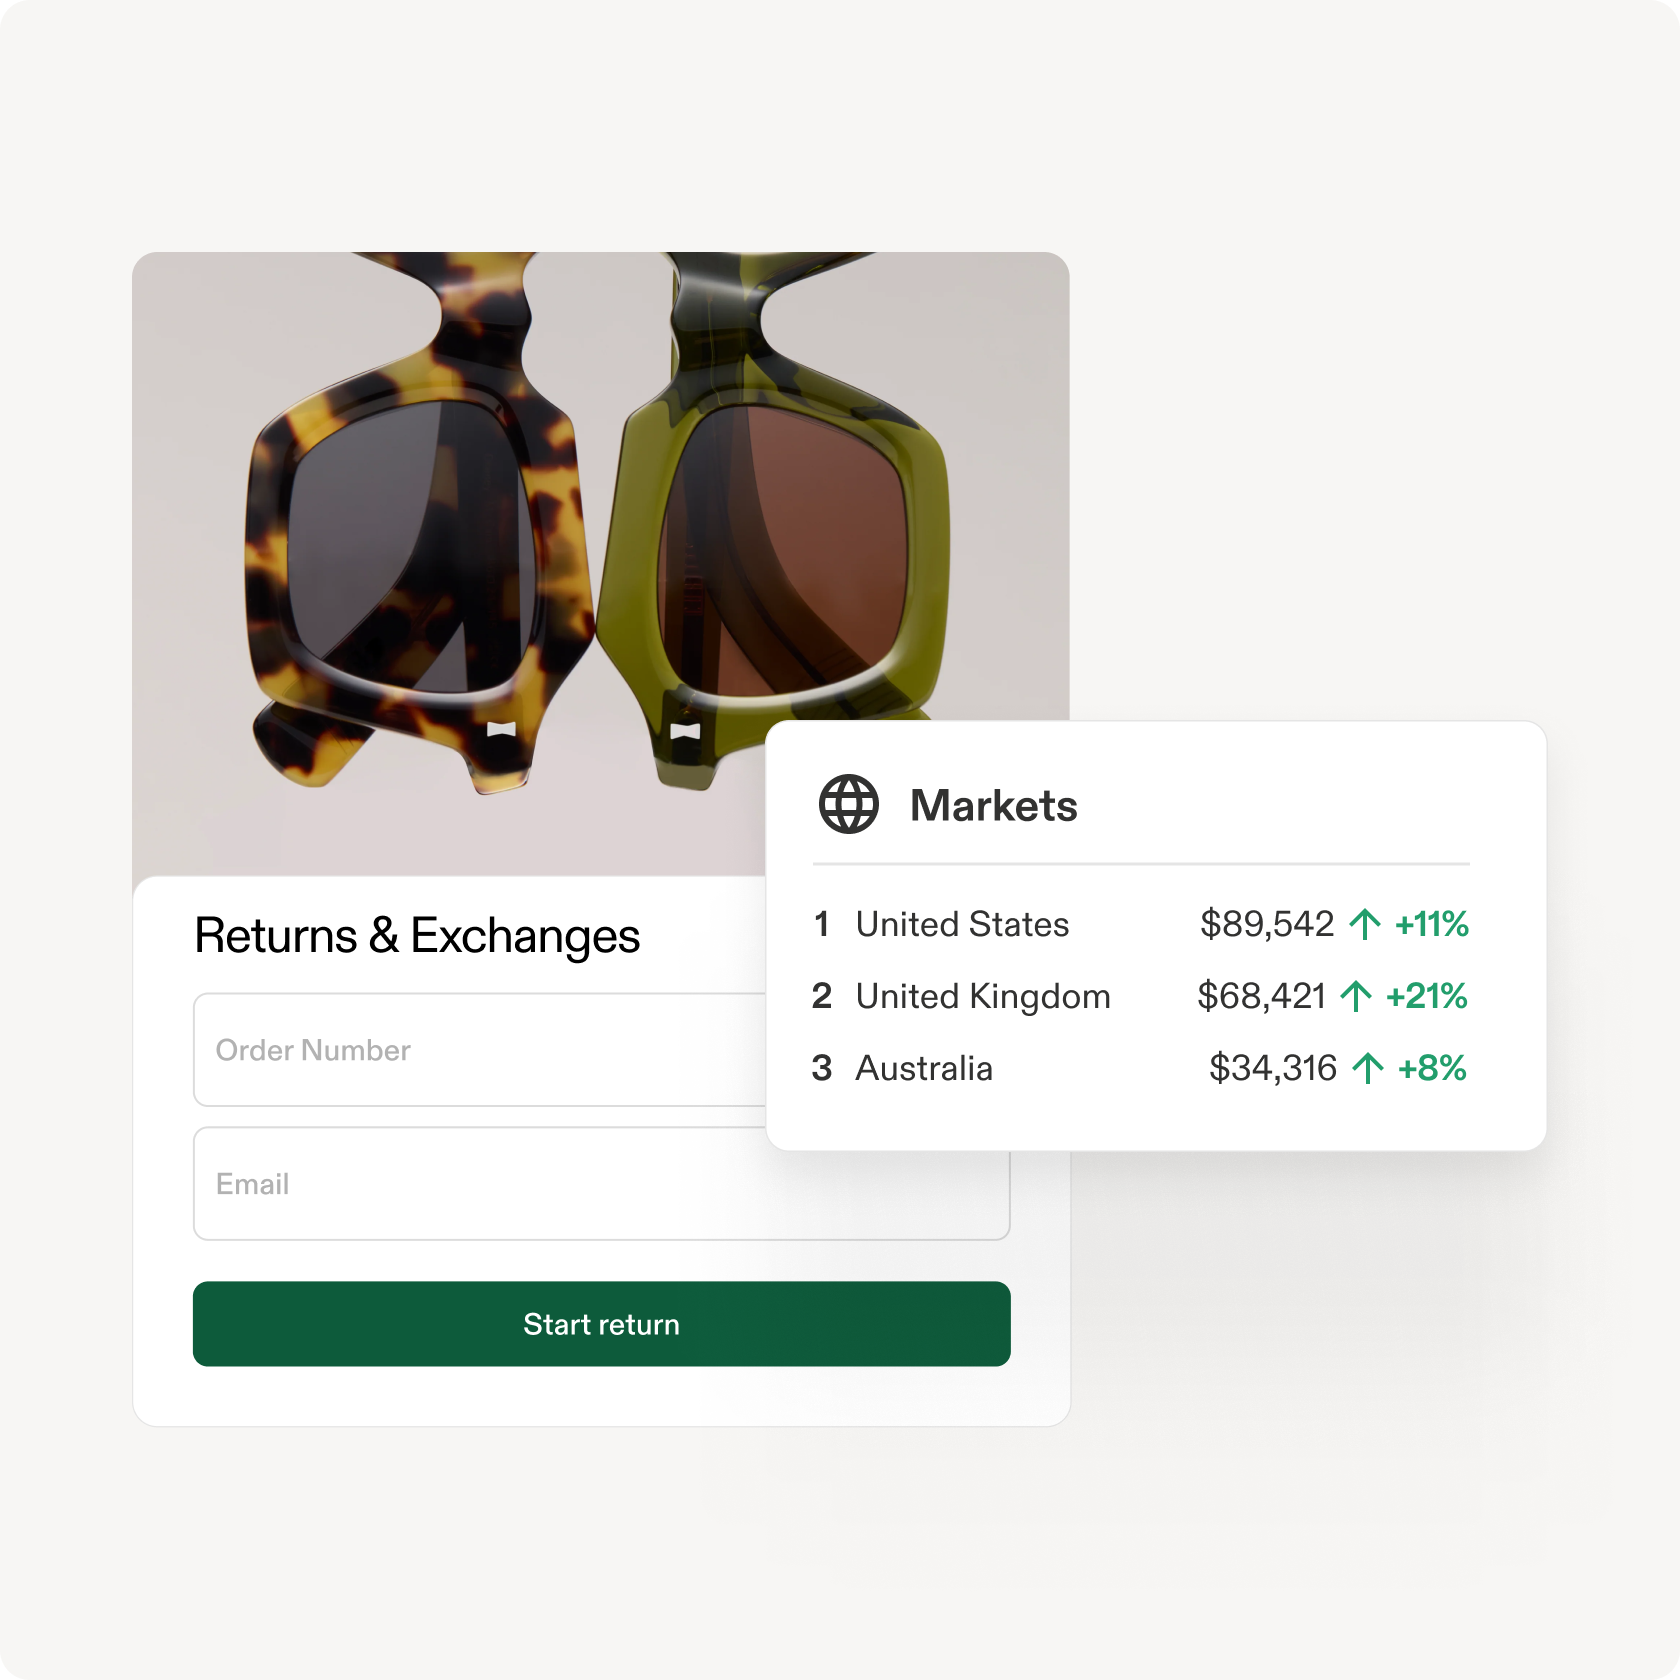Select the Australia market row
The height and width of the screenshot is (1680, 1680).
click(1141, 1068)
